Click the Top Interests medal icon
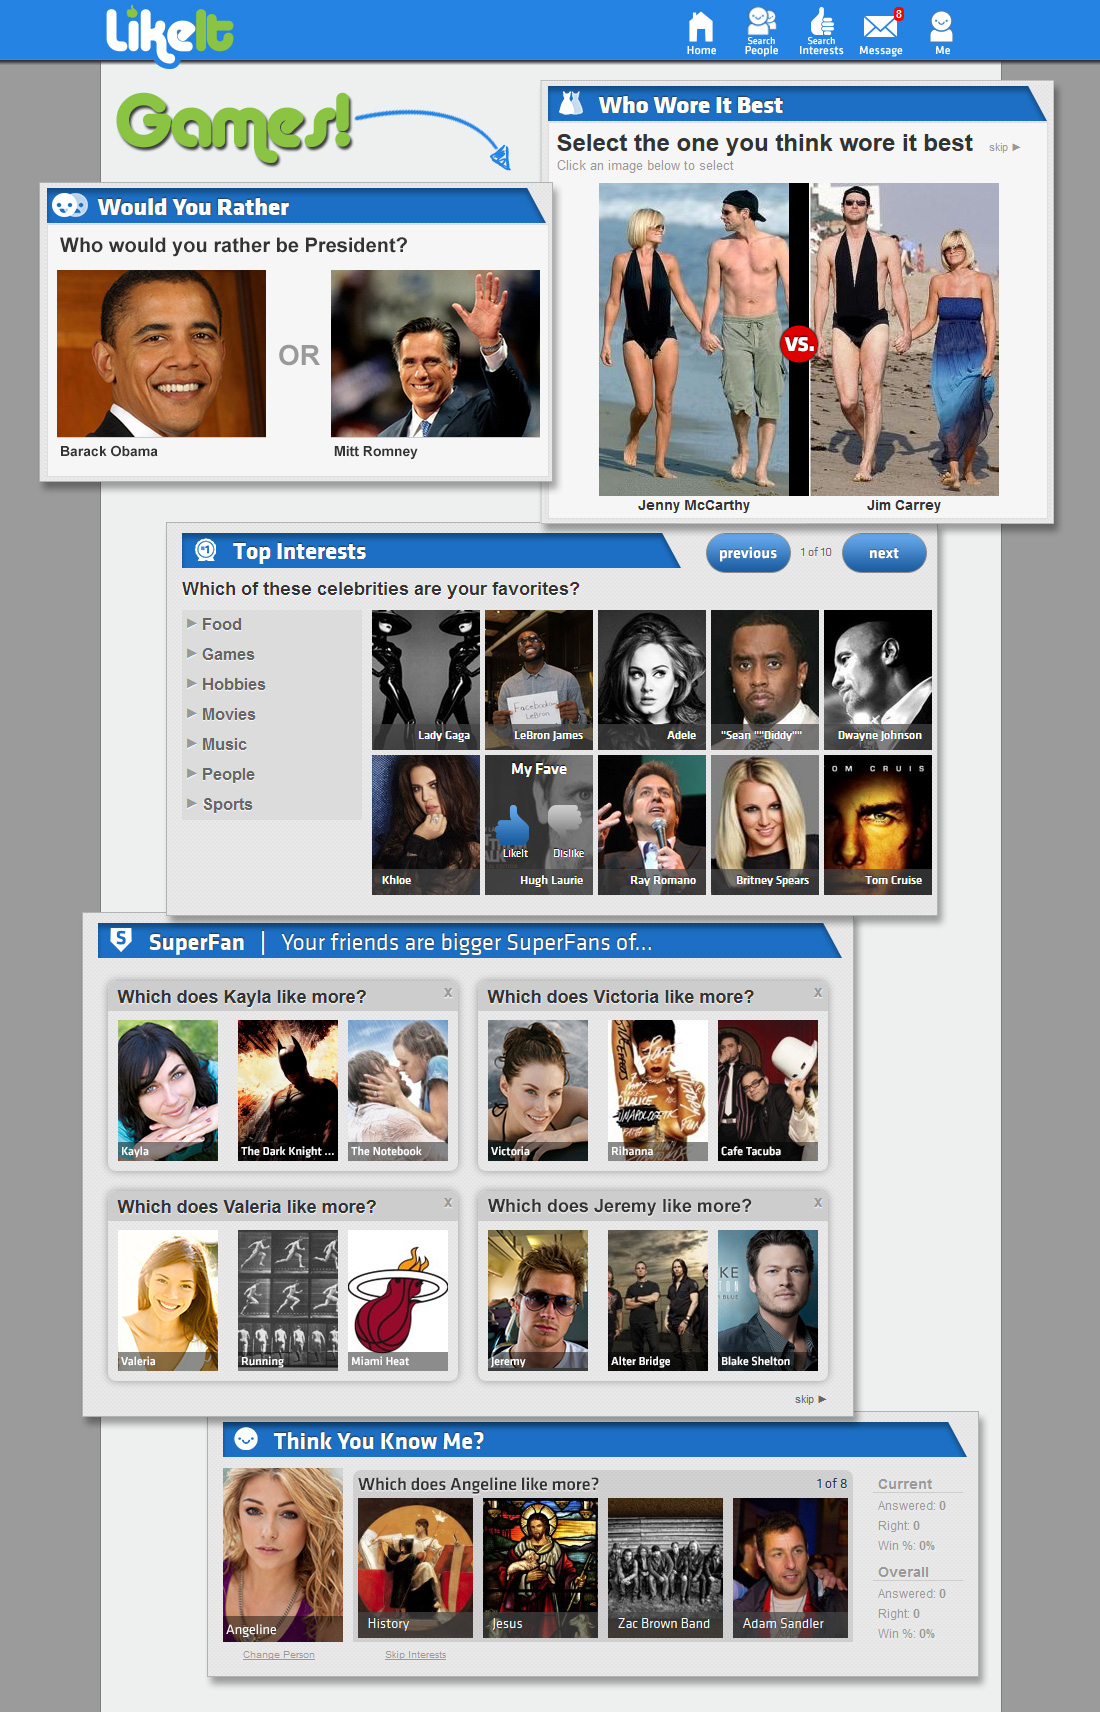Image resolution: width=1100 pixels, height=1712 pixels. point(206,550)
